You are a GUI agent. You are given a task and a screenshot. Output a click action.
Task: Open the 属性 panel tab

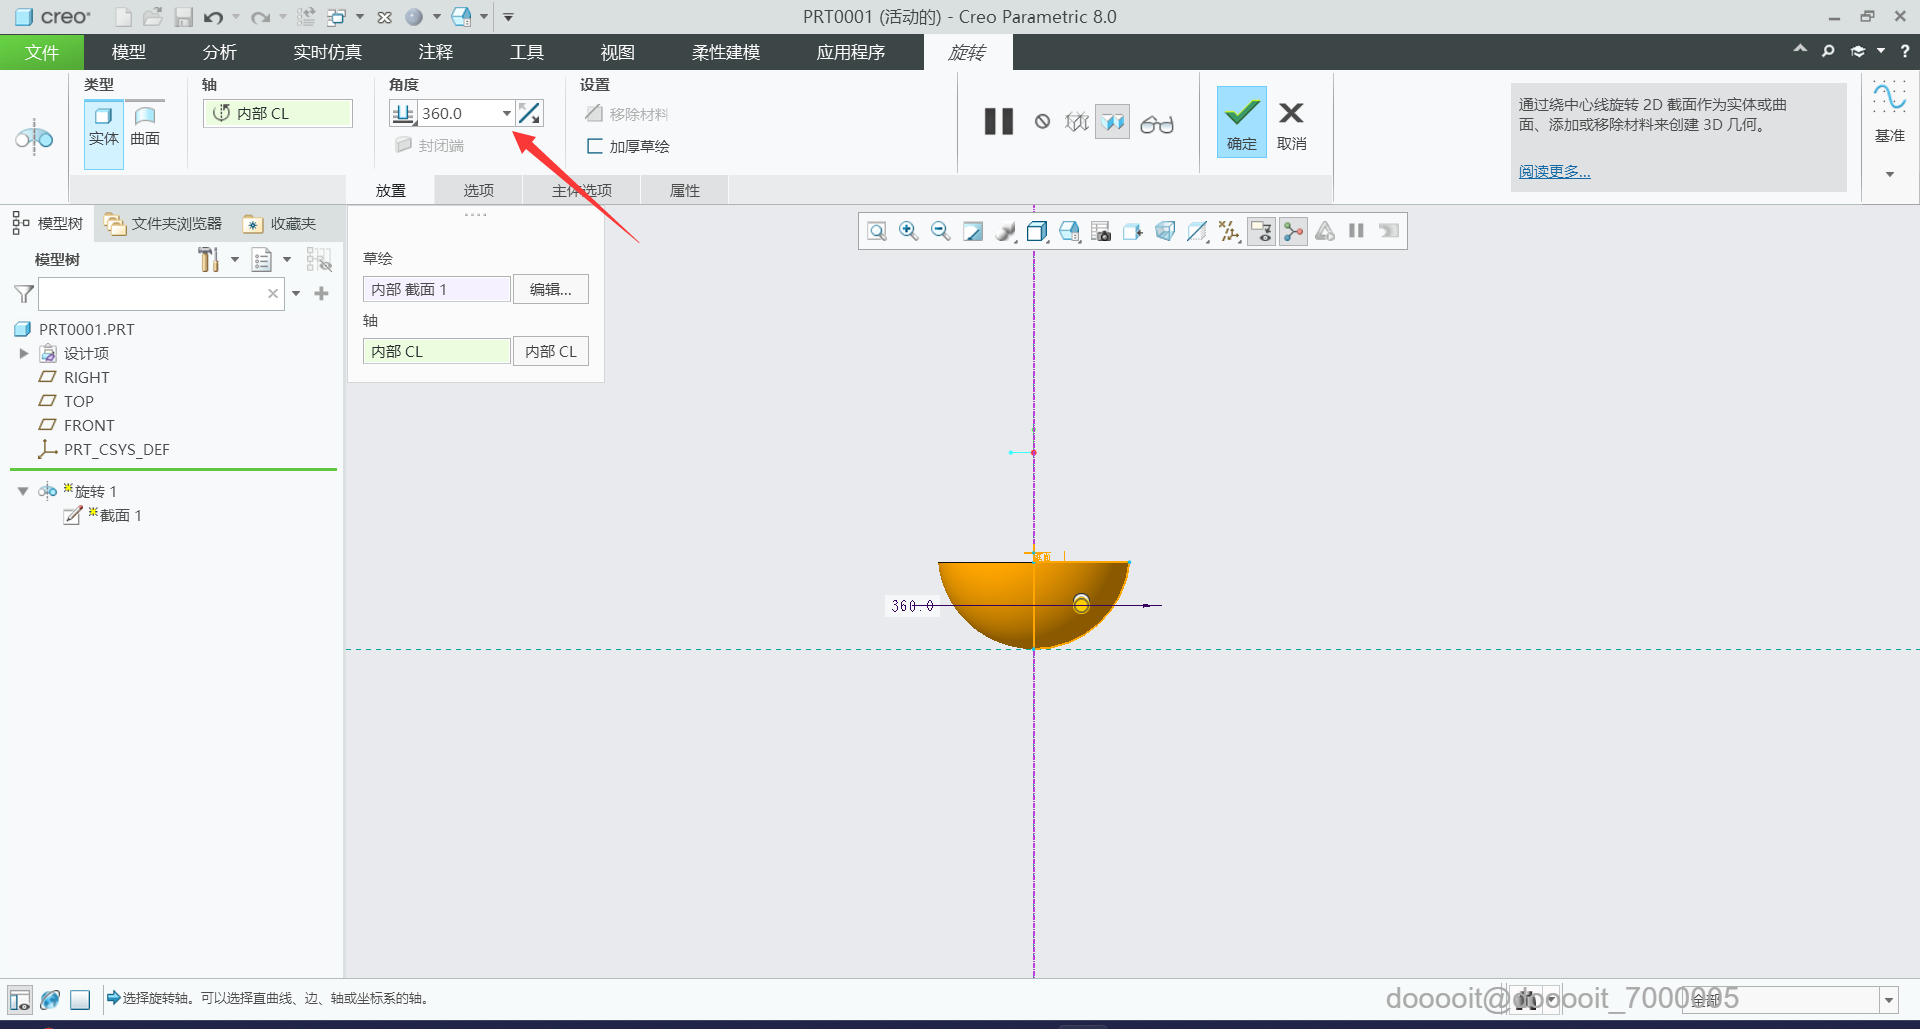[x=685, y=190]
